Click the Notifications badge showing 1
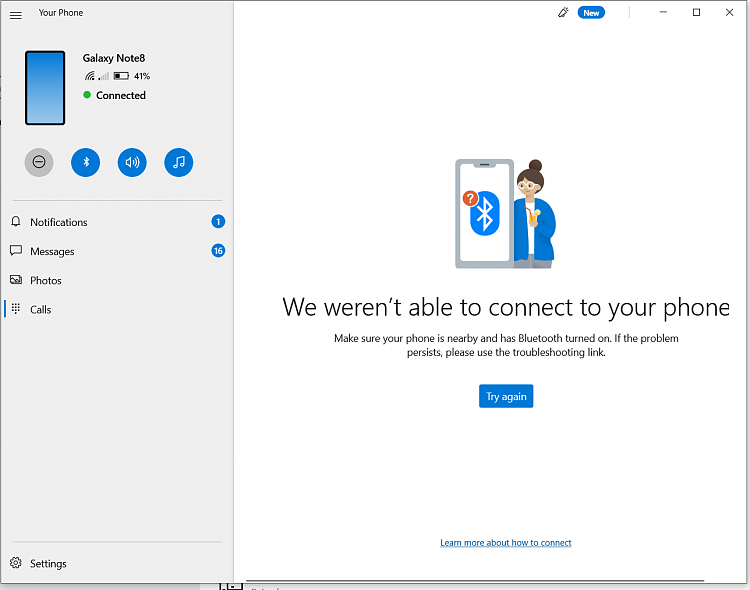The width and height of the screenshot is (750, 590). tap(218, 222)
